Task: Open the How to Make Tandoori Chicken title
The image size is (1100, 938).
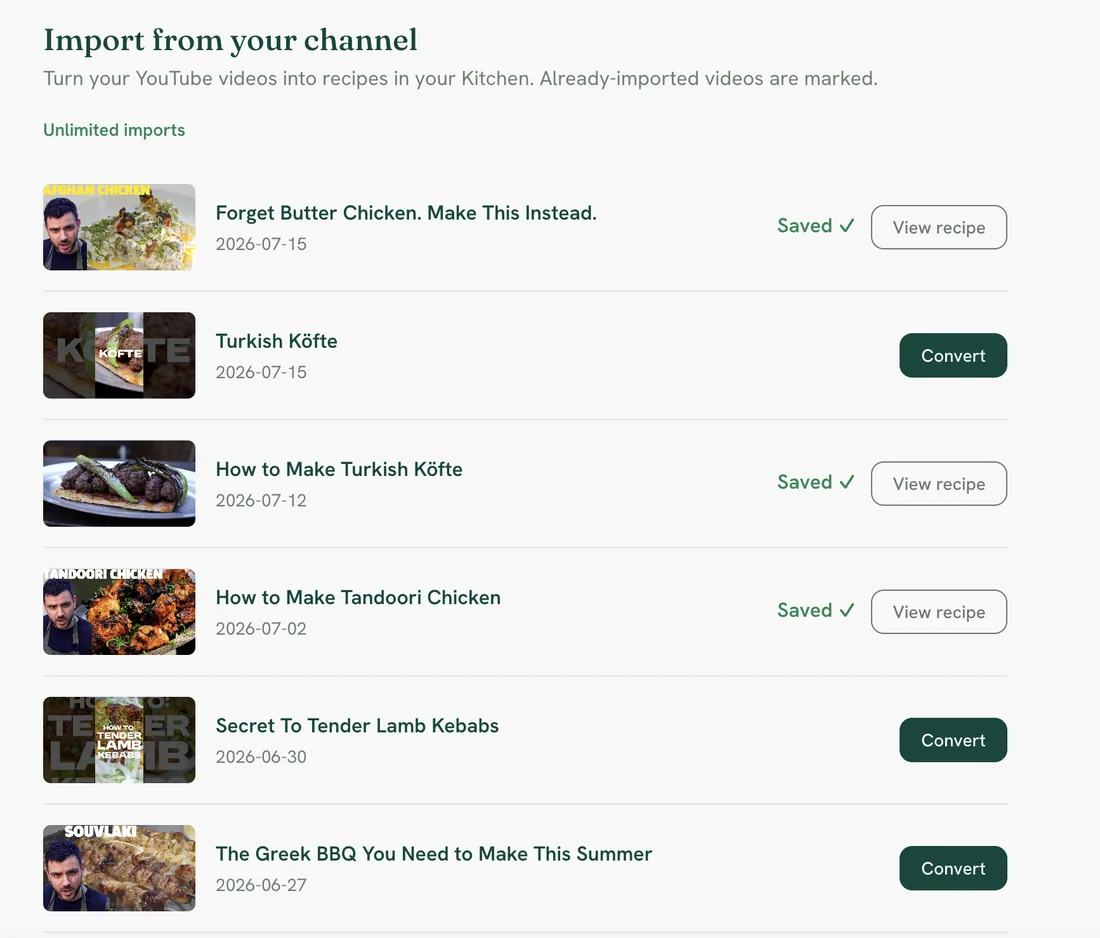Action: tap(358, 598)
